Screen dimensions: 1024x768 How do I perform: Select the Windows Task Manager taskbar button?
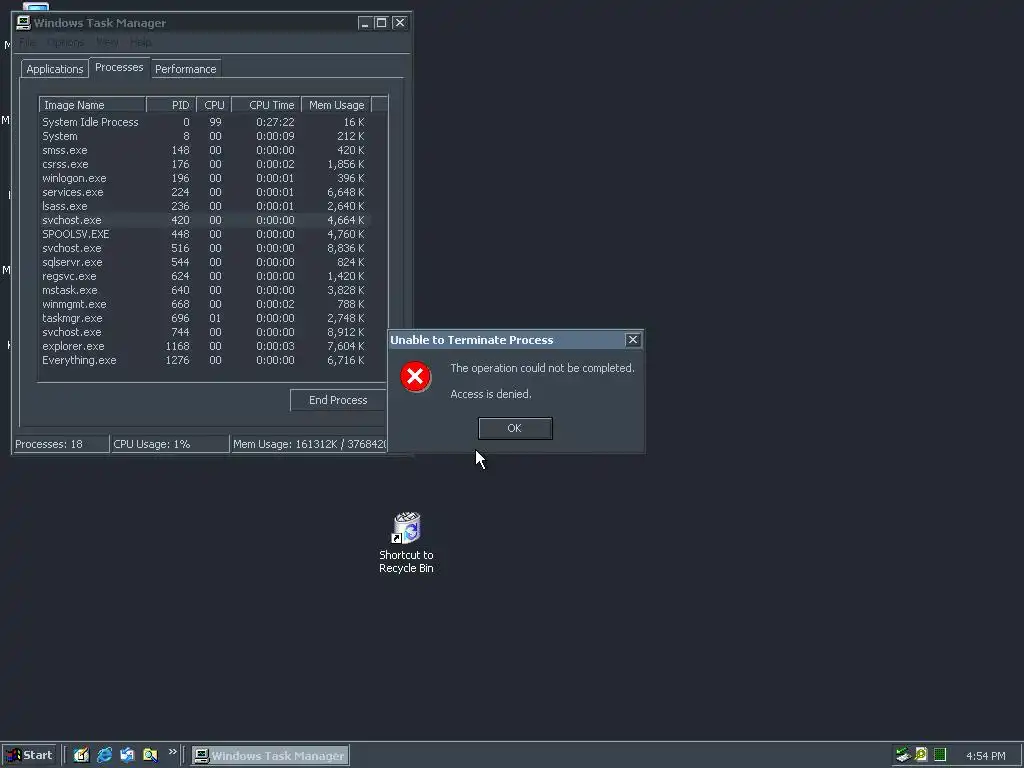tap(270, 756)
